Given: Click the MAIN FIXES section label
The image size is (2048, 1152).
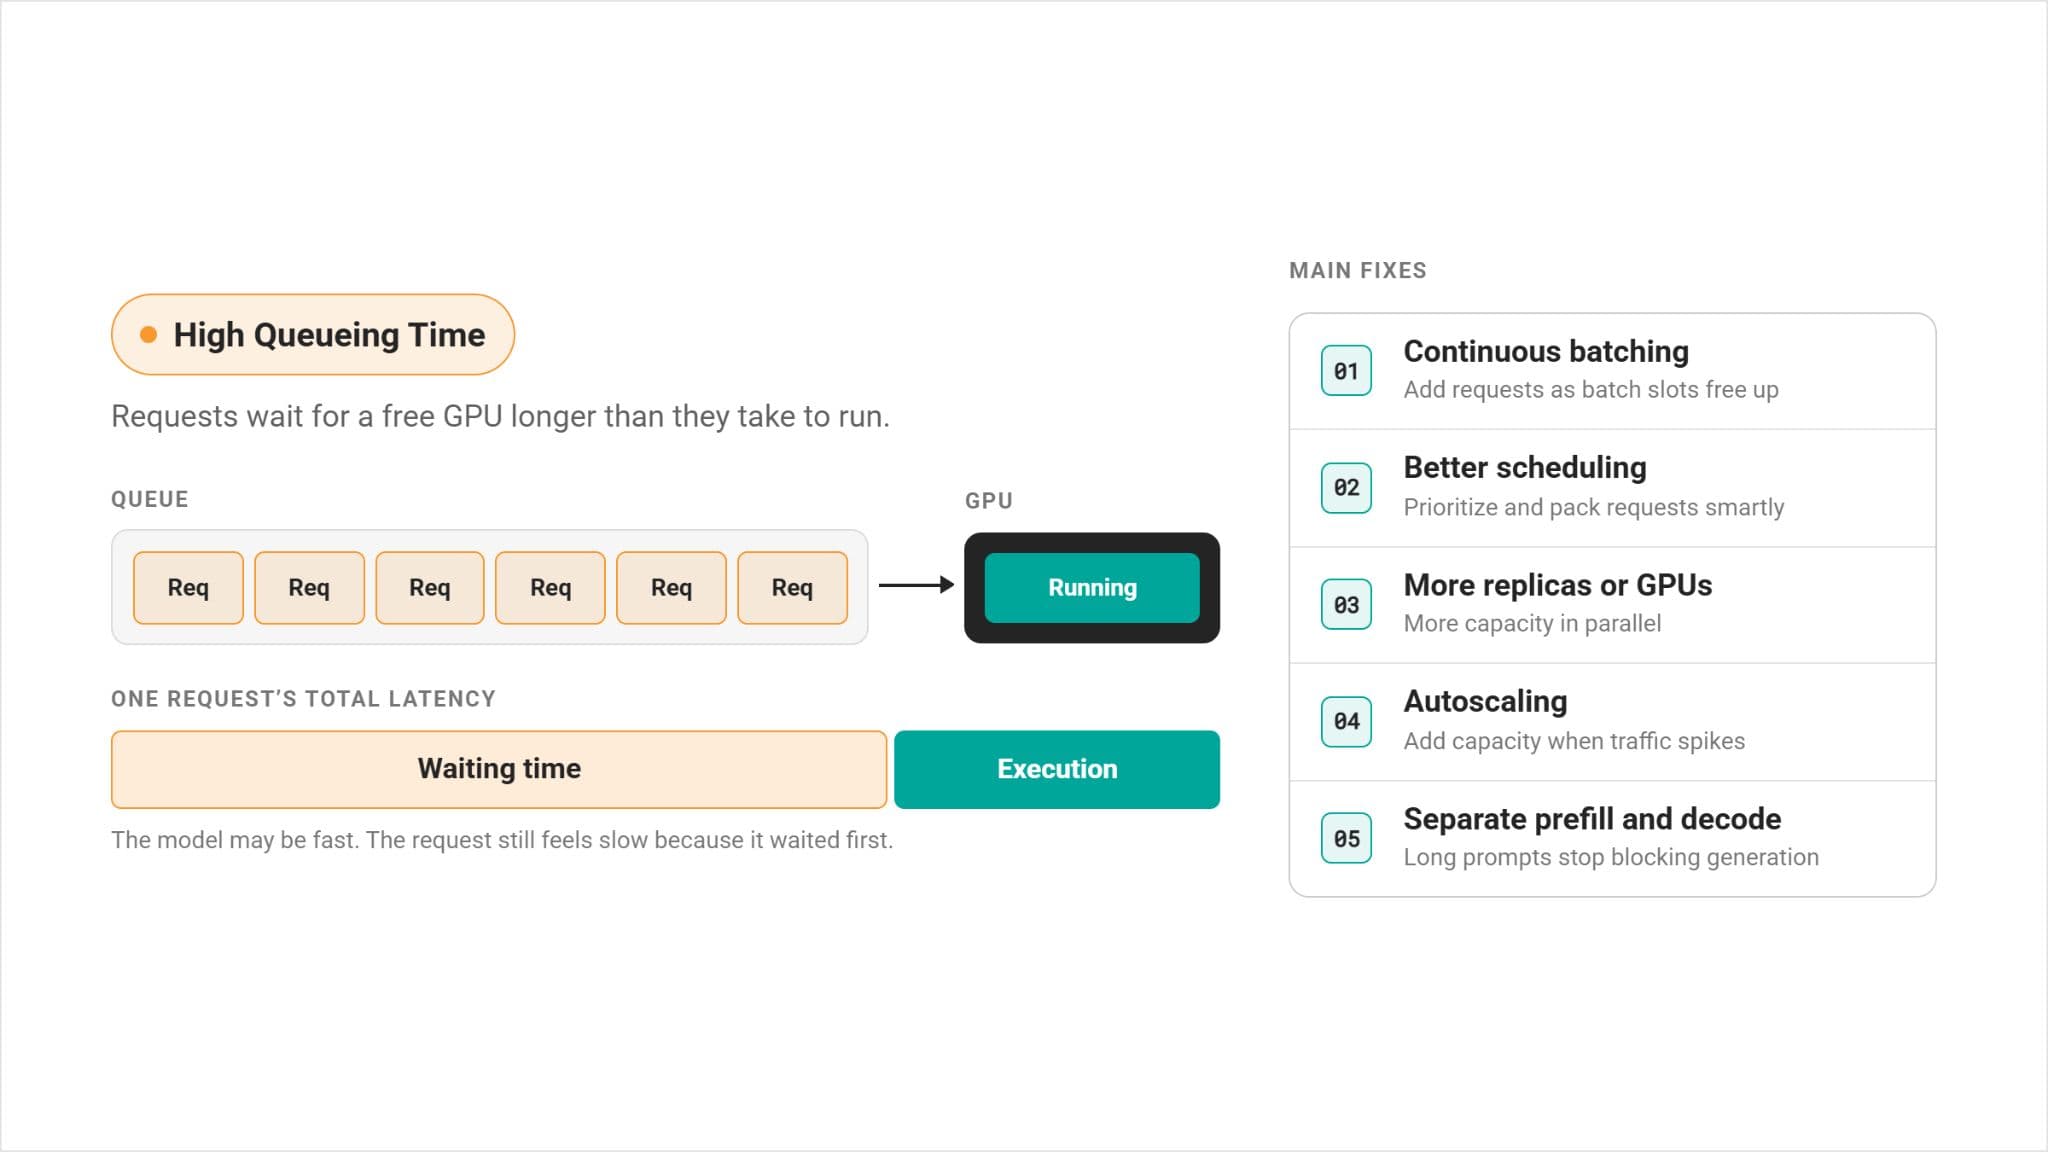Looking at the screenshot, I should [1358, 271].
